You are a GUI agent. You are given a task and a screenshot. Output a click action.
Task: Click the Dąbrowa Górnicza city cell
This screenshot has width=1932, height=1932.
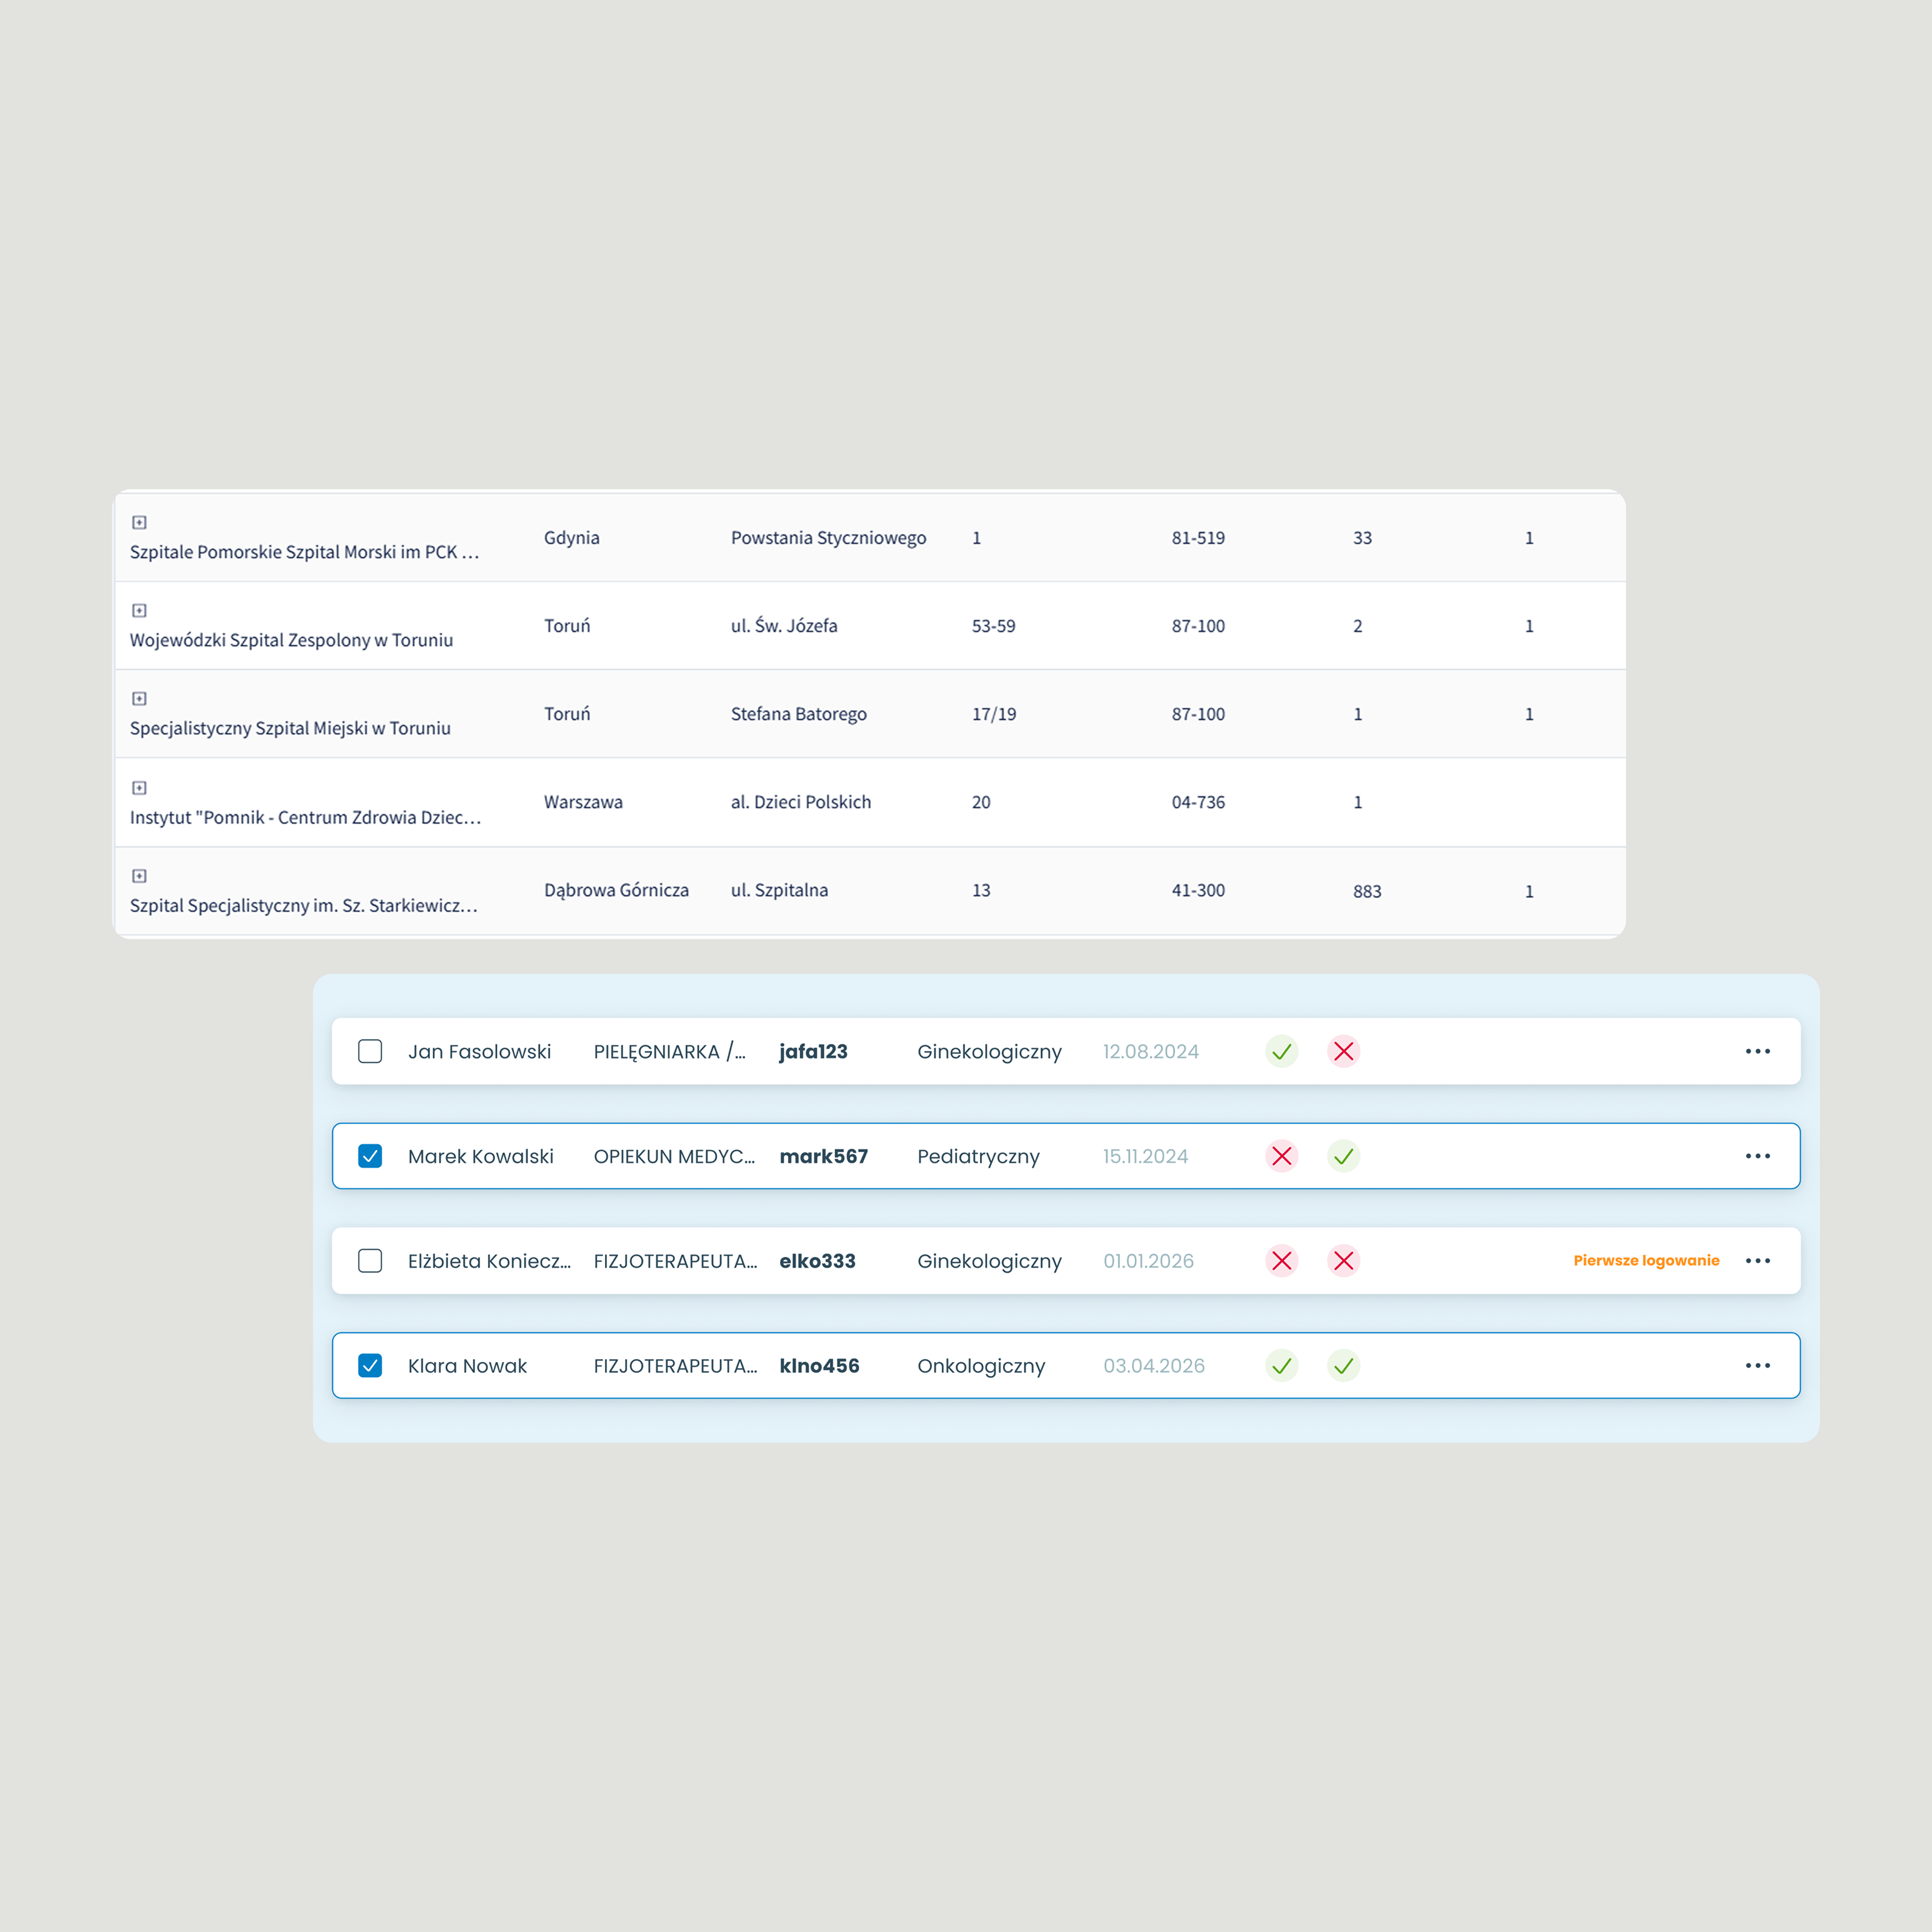pos(616,890)
